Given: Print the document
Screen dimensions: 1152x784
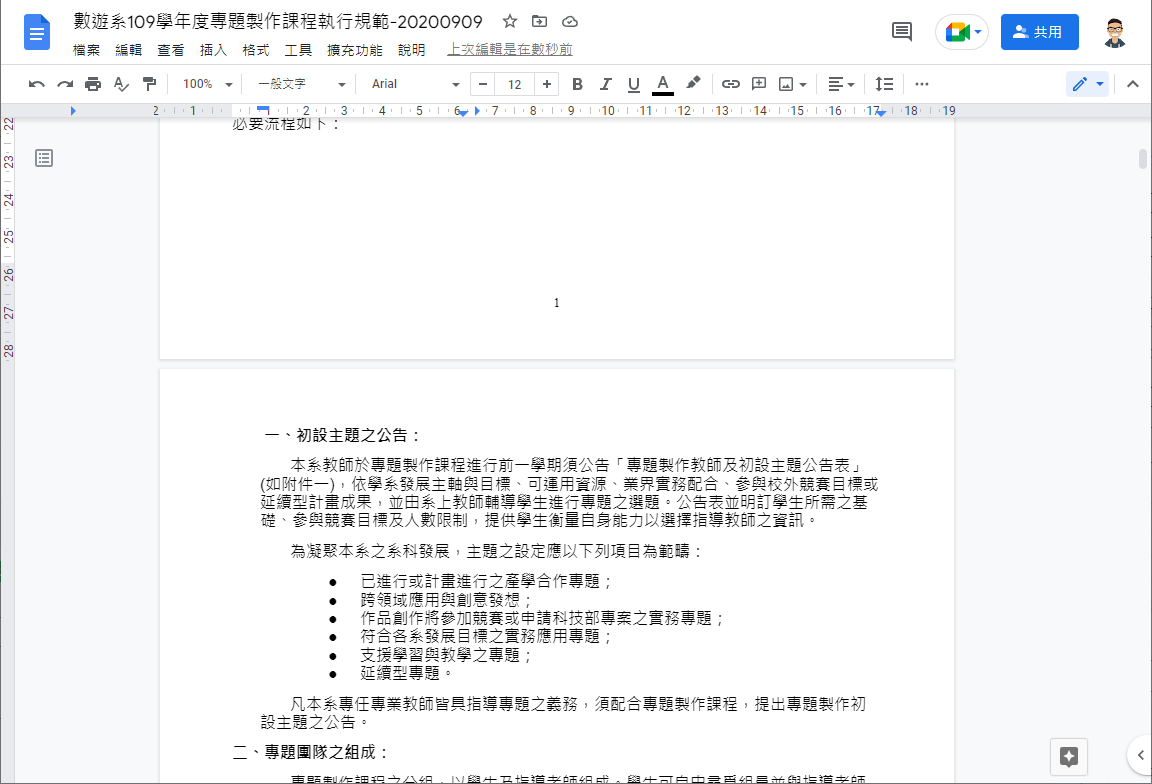Looking at the screenshot, I should 93,84.
